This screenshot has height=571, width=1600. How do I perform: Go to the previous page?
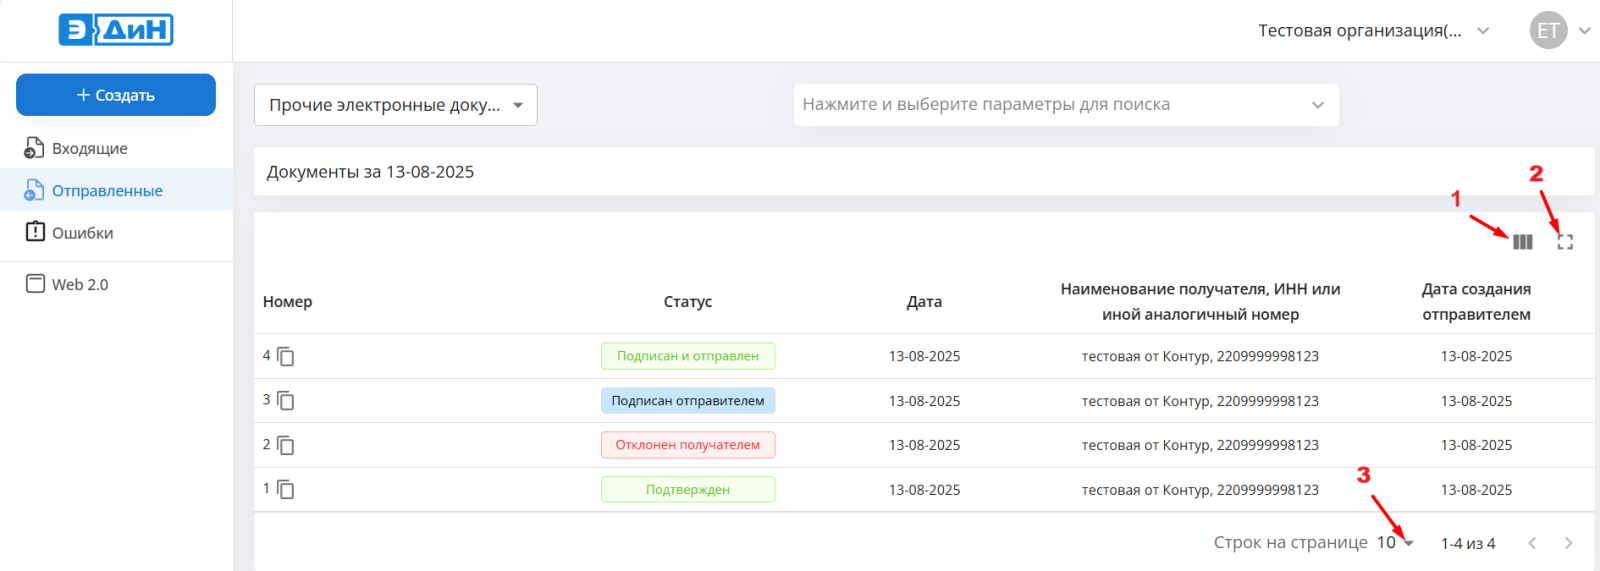tap(1532, 543)
